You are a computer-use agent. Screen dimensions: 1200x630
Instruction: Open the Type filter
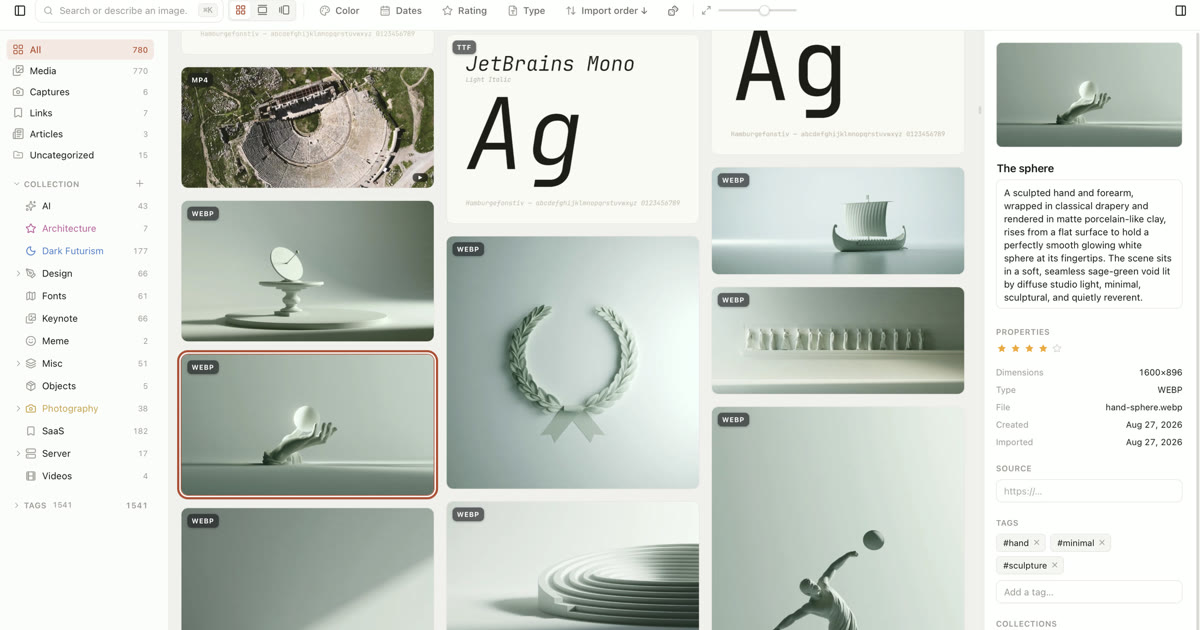[x=526, y=11]
